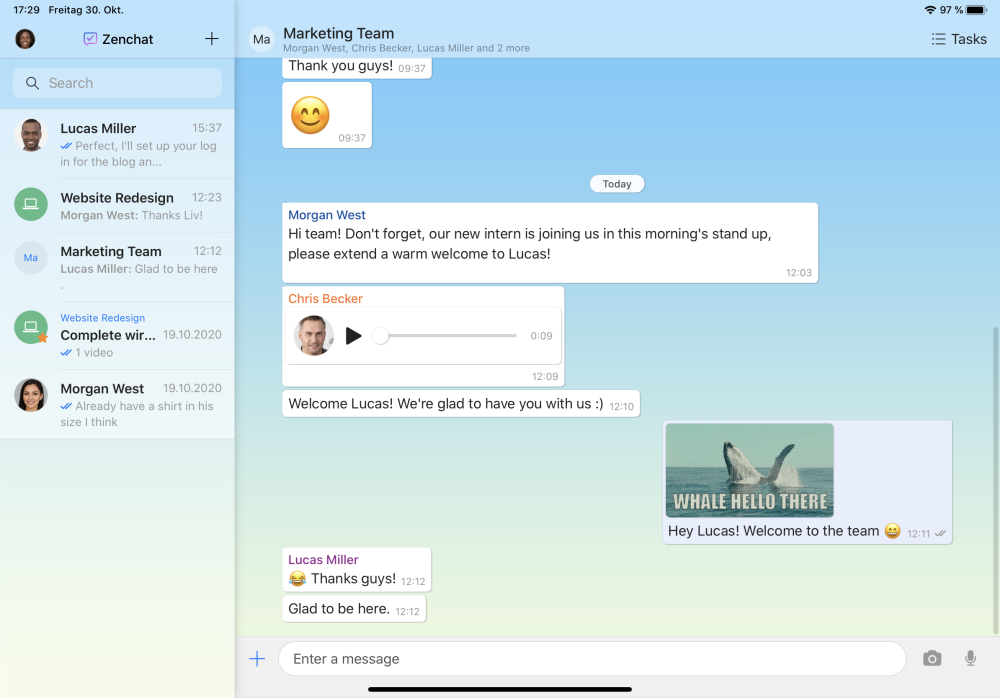Open your profile avatar in the sidebar header

pos(25,39)
